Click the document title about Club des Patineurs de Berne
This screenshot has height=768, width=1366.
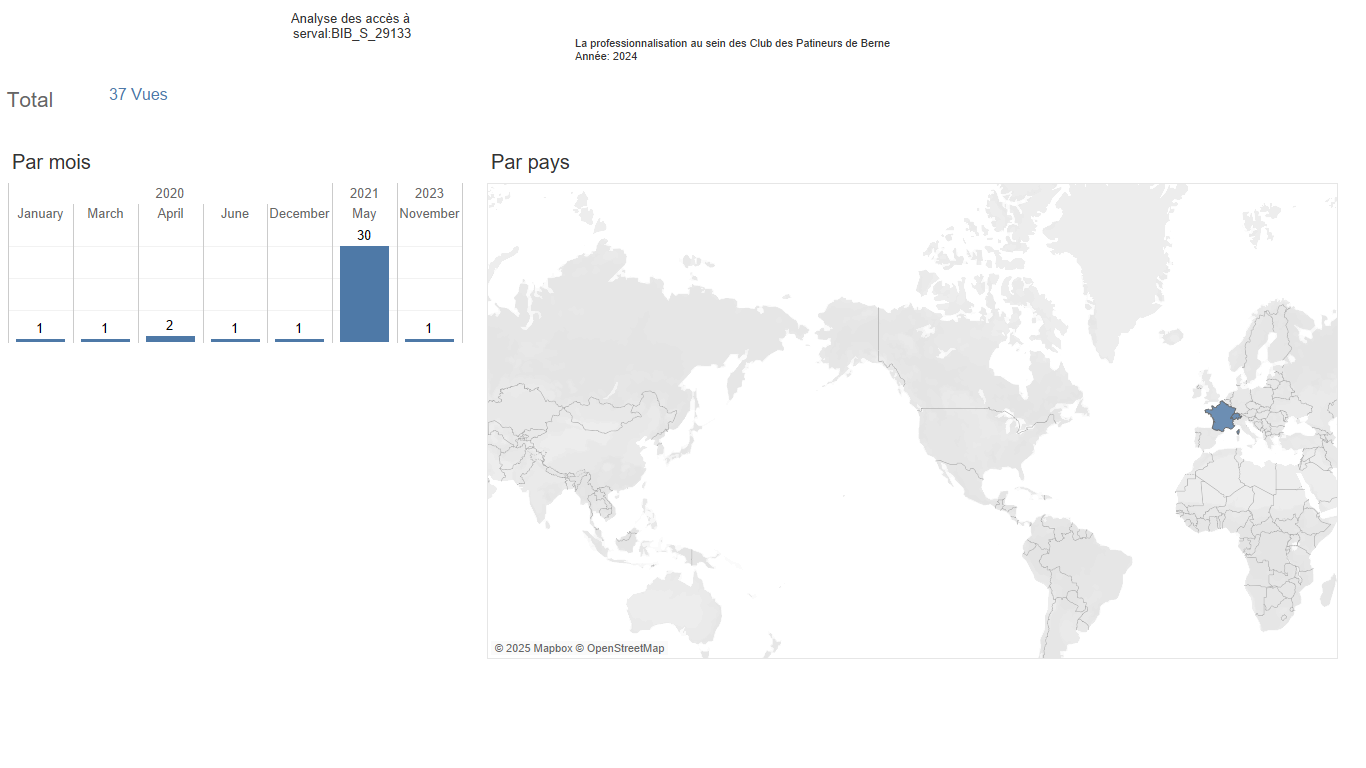click(732, 43)
